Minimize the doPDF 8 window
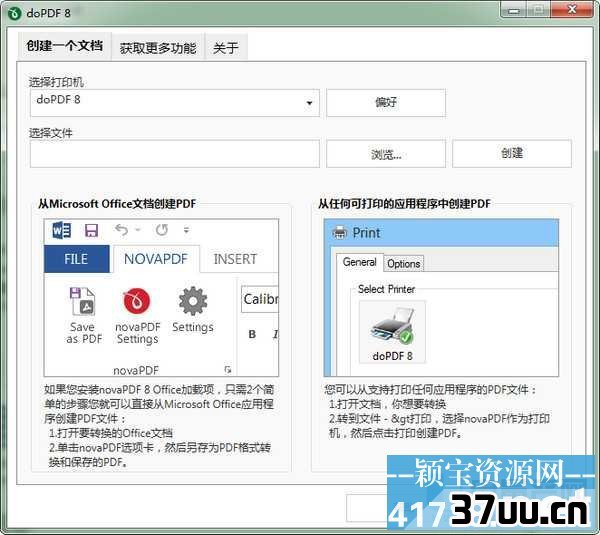This screenshot has width=600, height=535. (514, 10)
